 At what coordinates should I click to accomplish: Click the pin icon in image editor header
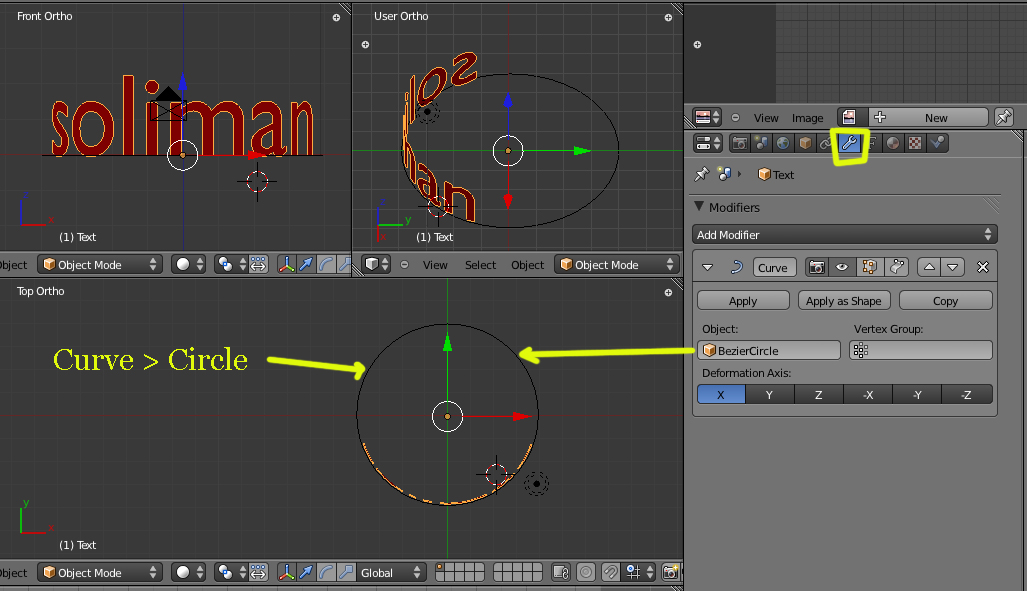coord(1003,117)
